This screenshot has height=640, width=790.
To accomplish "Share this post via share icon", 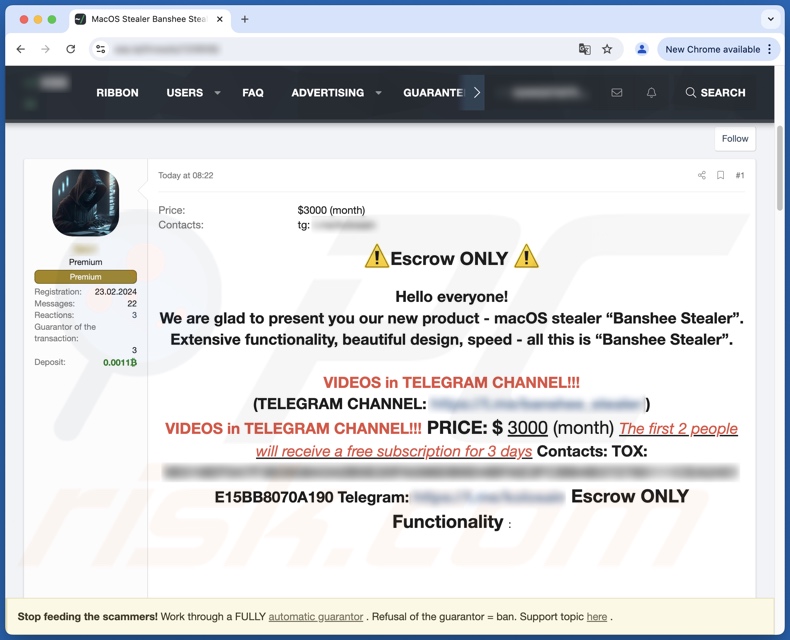I will 701,175.
